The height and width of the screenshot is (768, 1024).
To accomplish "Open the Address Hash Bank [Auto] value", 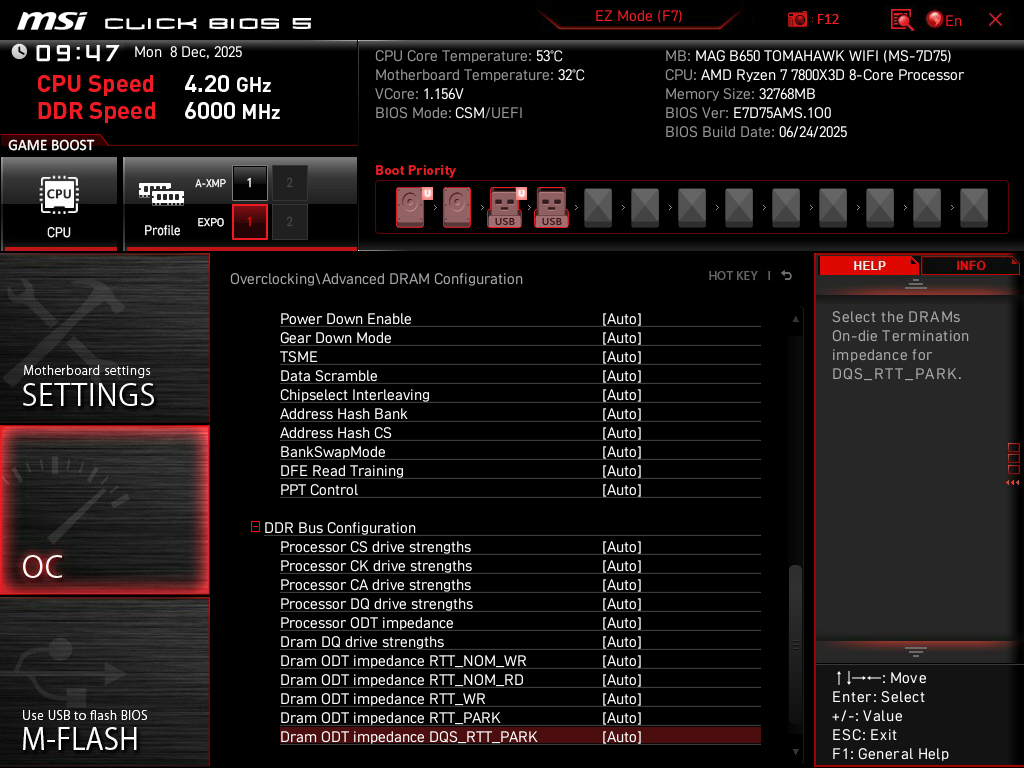I will 622,413.
